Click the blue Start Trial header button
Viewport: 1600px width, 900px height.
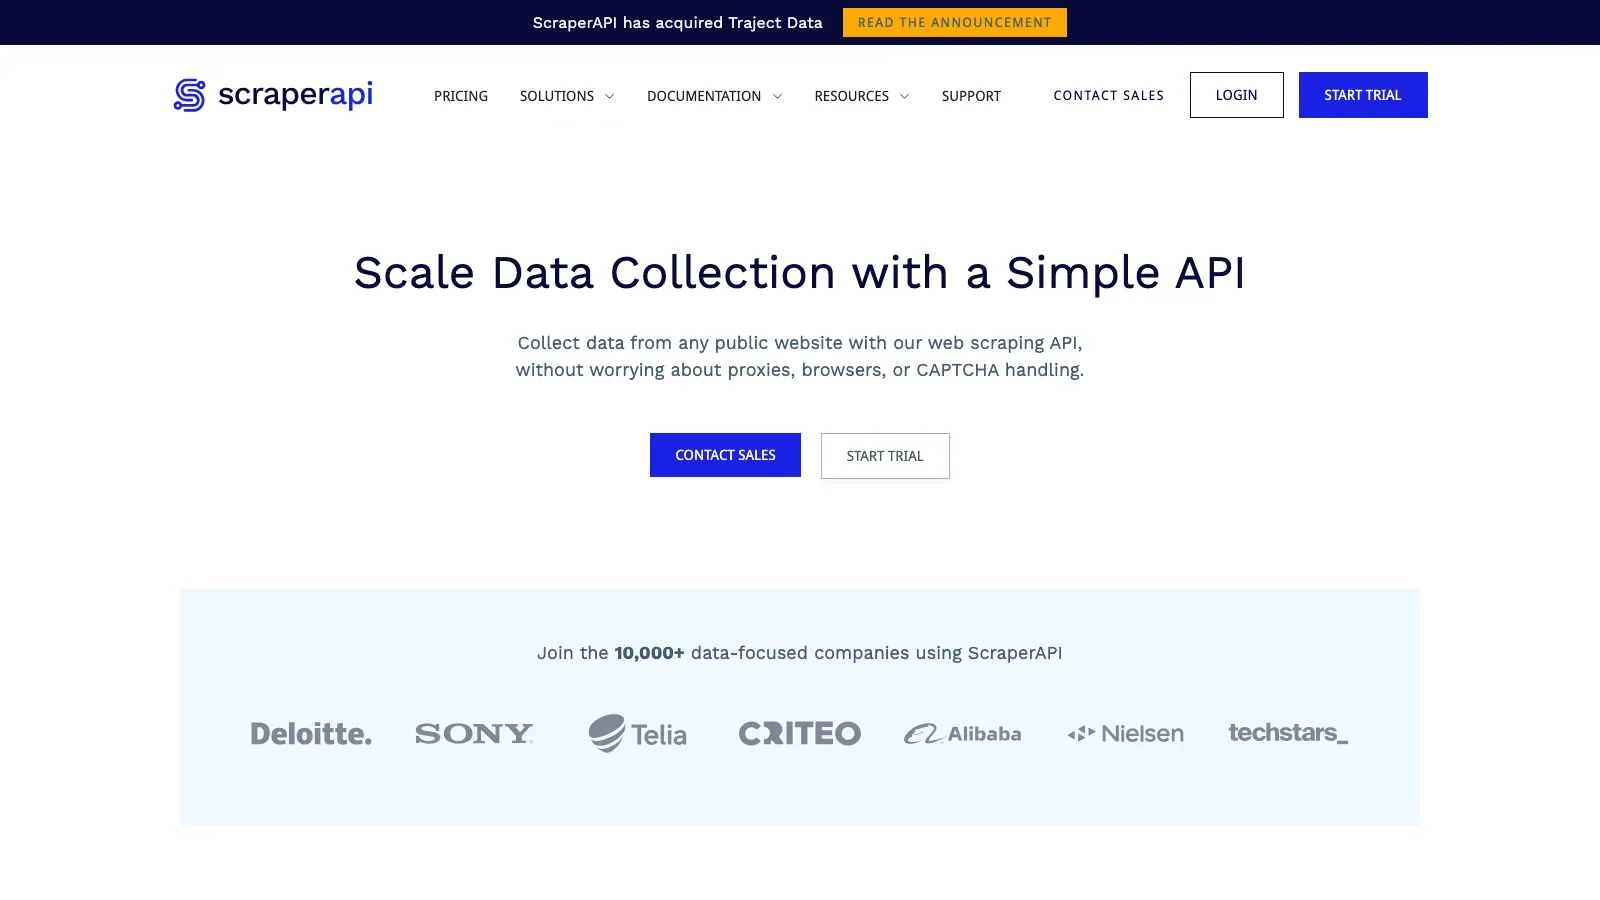[x=1363, y=95]
